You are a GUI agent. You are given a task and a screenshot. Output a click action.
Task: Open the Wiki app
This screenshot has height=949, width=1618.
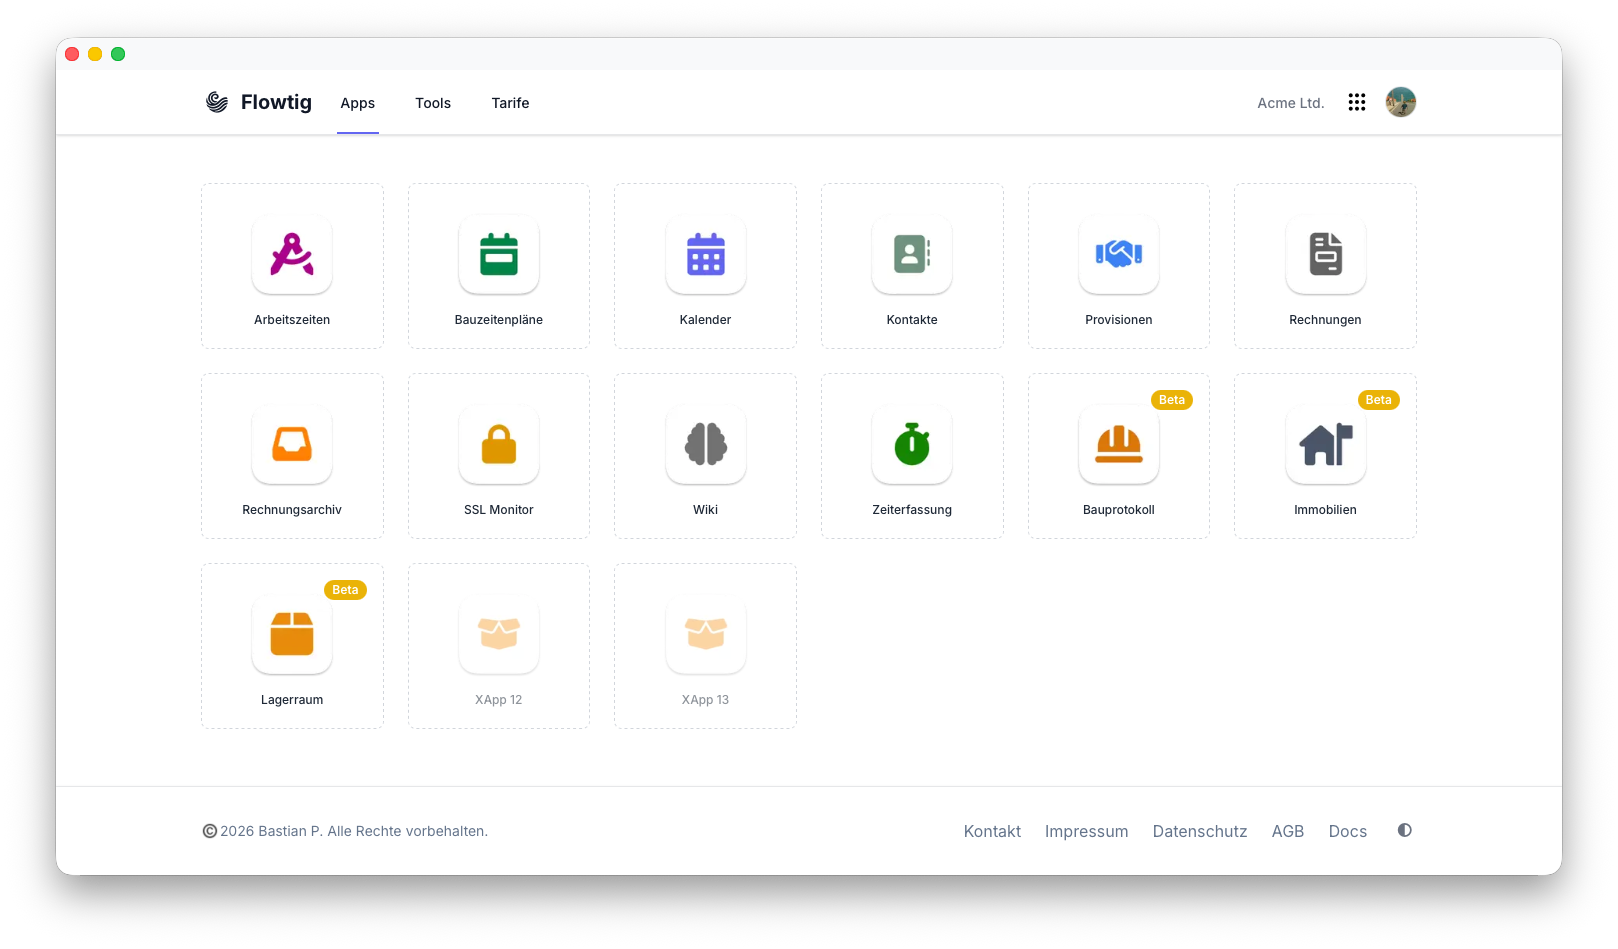[x=705, y=455]
